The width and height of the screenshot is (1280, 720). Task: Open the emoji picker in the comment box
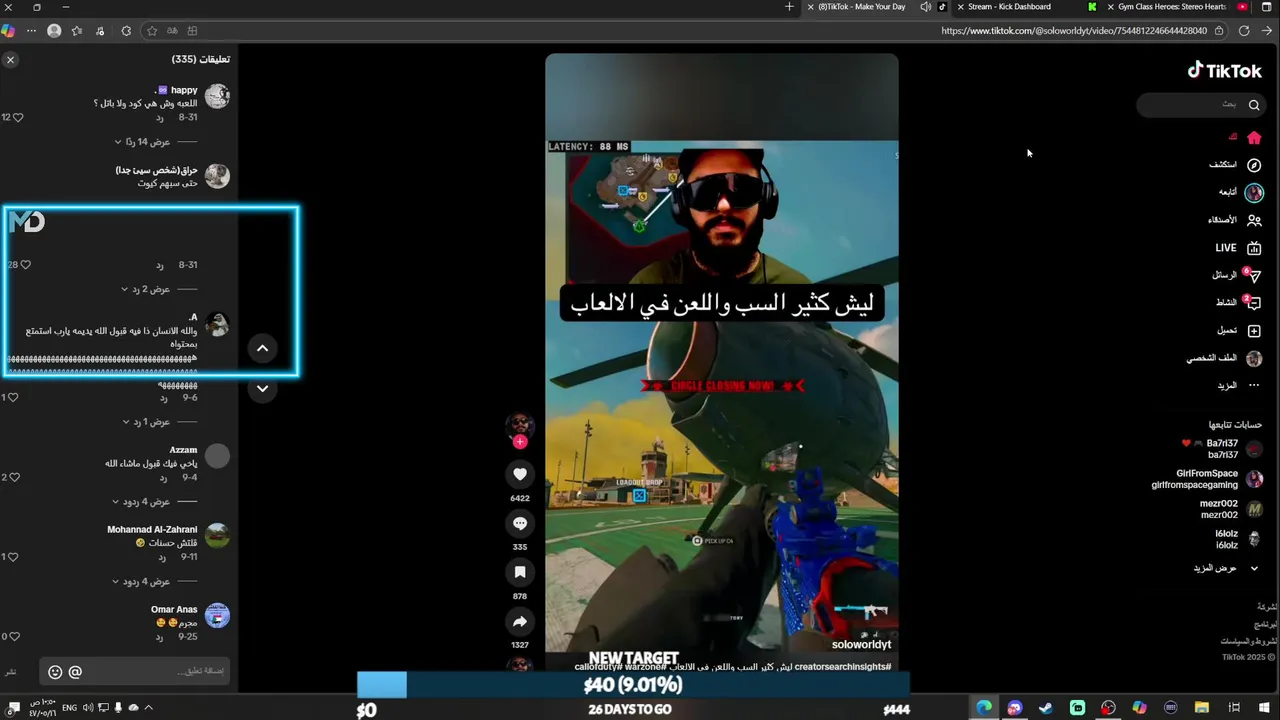tap(55, 672)
